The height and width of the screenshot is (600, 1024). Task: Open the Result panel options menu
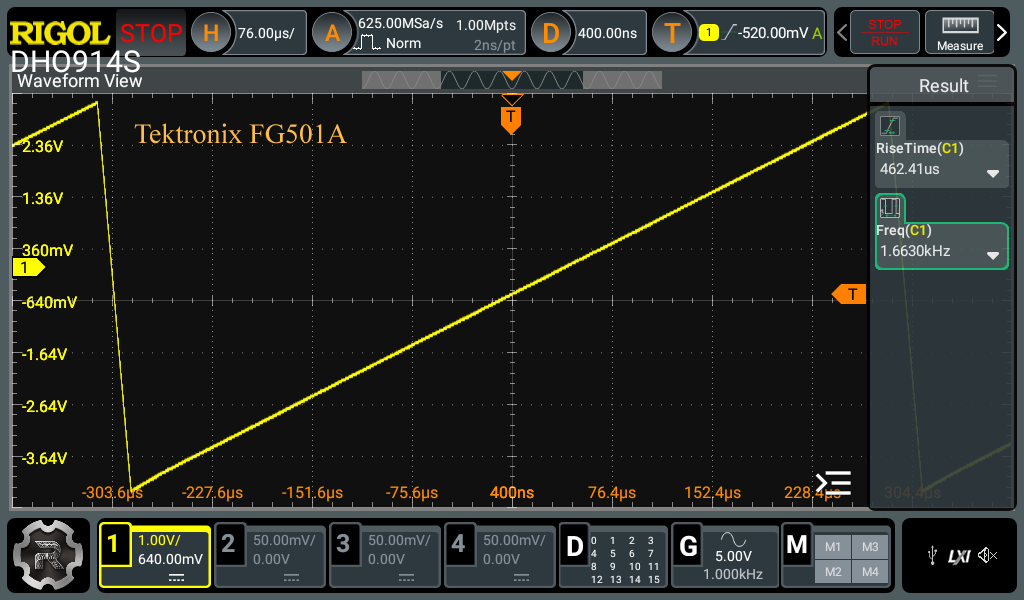click(987, 82)
